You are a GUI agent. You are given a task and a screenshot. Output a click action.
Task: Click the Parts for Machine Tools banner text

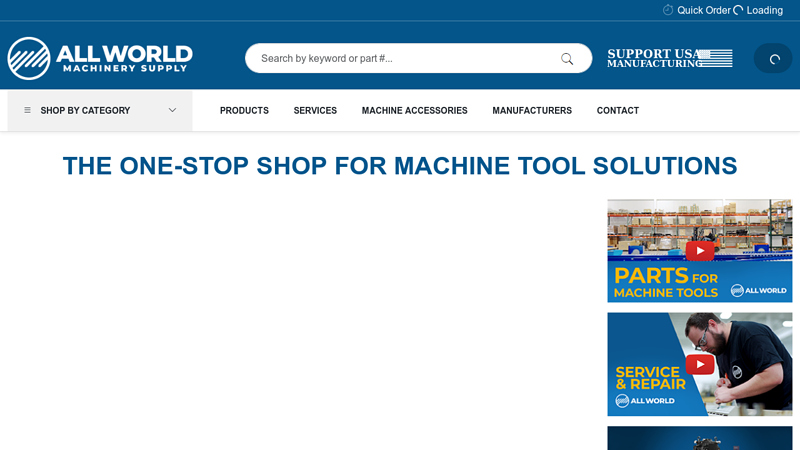tap(665, 283)
